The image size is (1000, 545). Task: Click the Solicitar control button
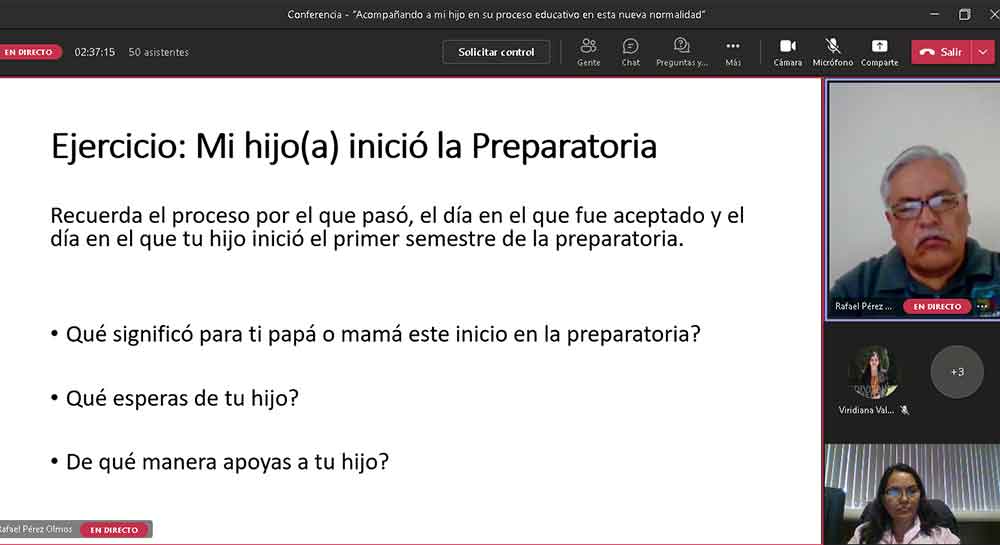tap(496, 52)
